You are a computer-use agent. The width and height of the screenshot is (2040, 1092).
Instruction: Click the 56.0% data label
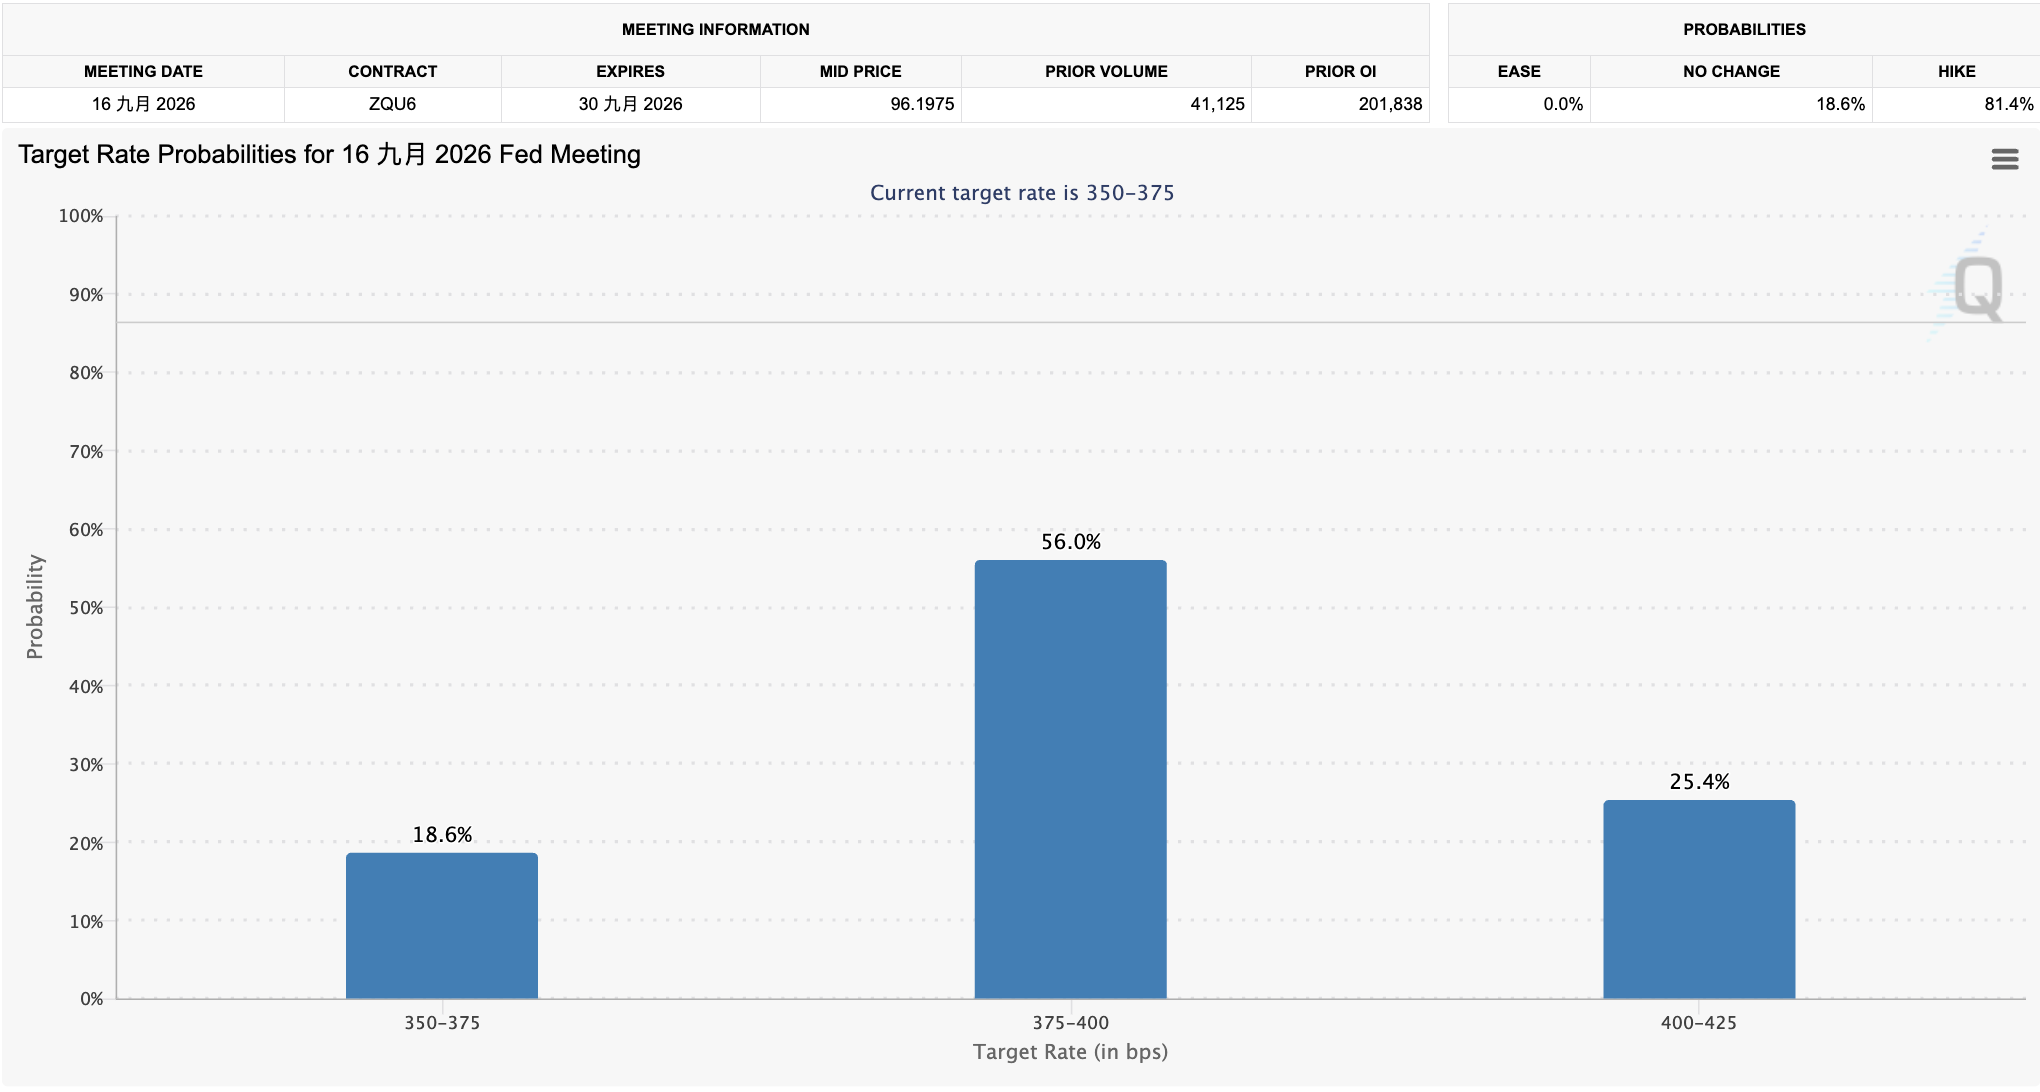point(1070,542)
